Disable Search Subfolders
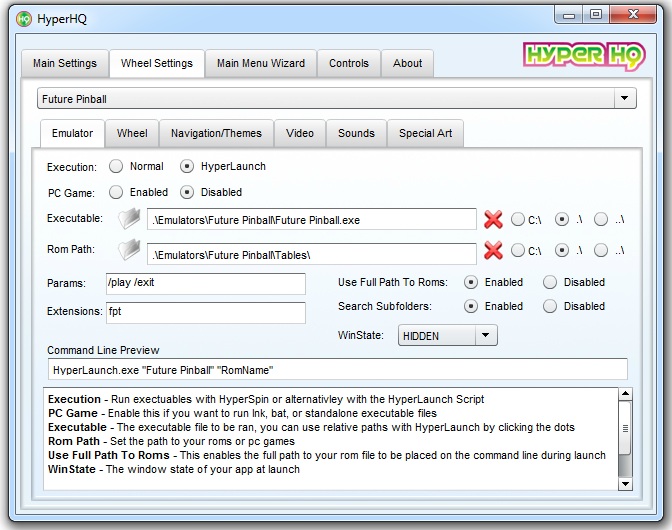This screenshot has width=672, height=530. click(550, 306)
